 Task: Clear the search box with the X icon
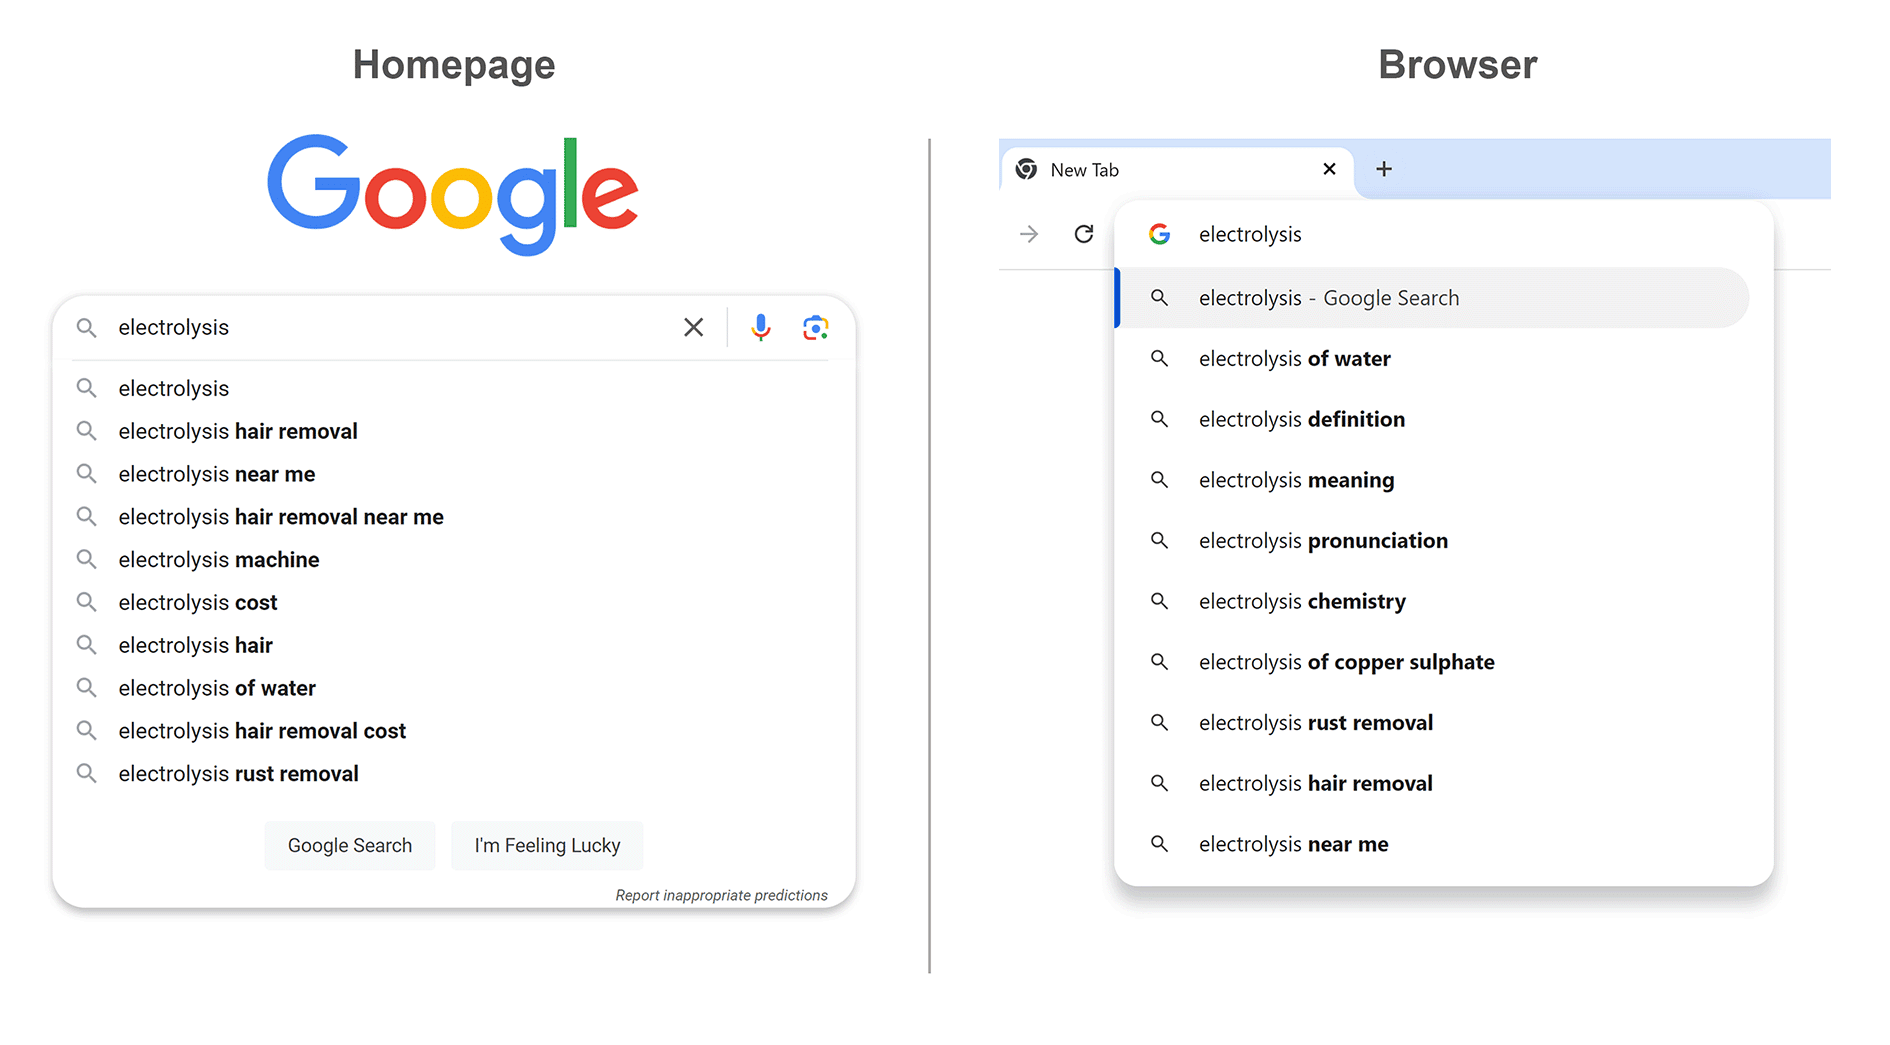[x=693, y=327]
